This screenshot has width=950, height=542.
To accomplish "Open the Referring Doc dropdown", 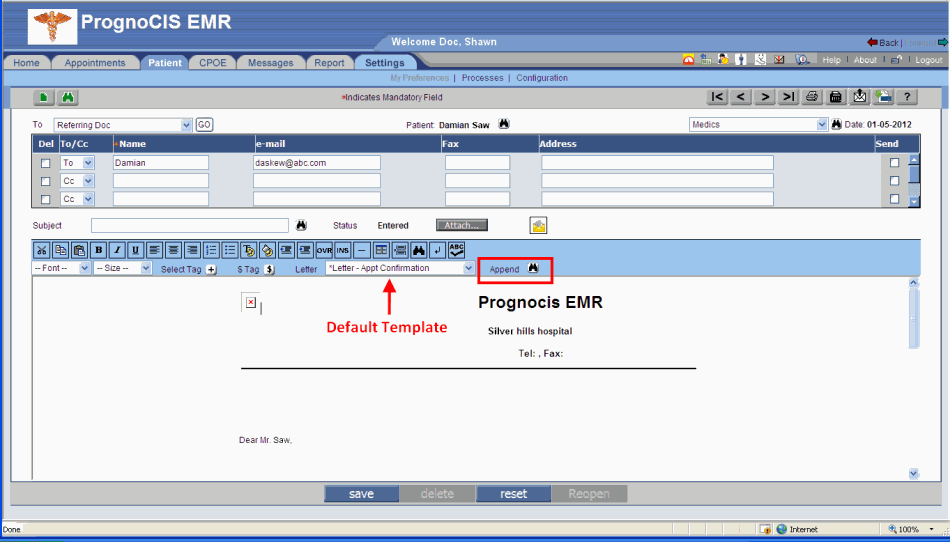I will pyautogui.click(x=123, y=125).
